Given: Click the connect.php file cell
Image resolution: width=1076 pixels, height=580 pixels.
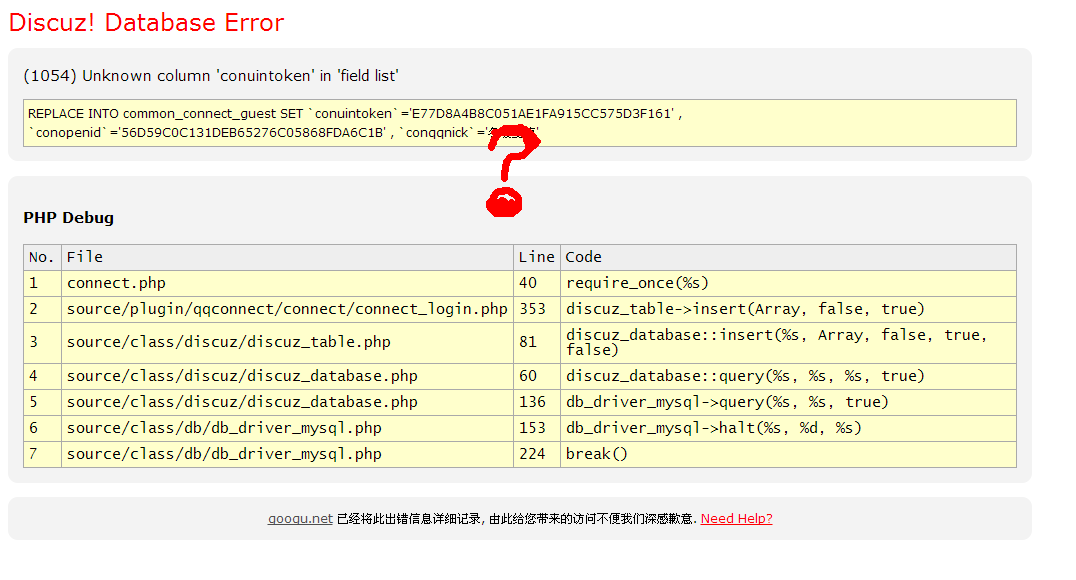Looking at the screenshot, I should [x=287, y=283].
